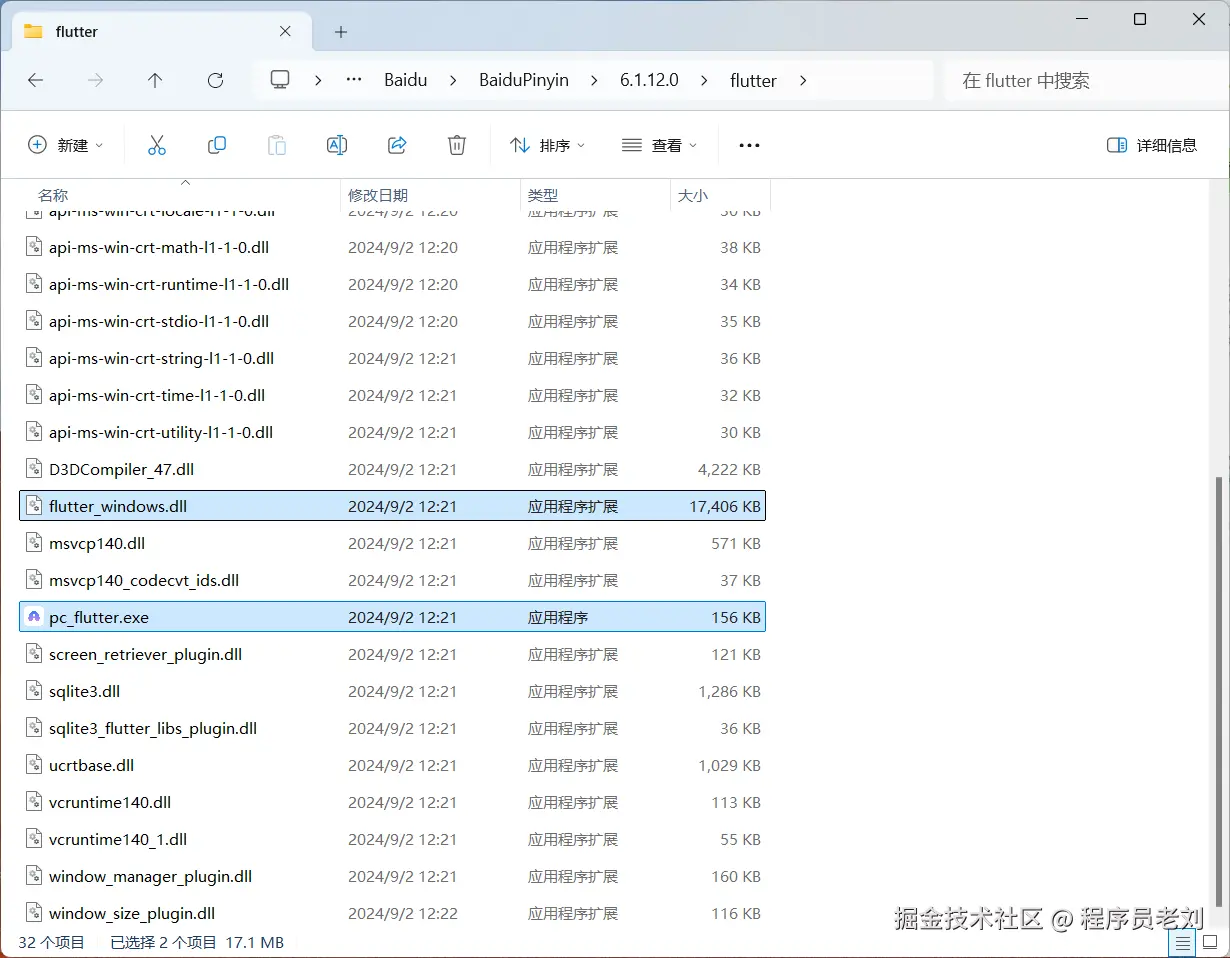Click the window_size_plugin.dll file icon
1230x958 pixels.
point(34,913)
